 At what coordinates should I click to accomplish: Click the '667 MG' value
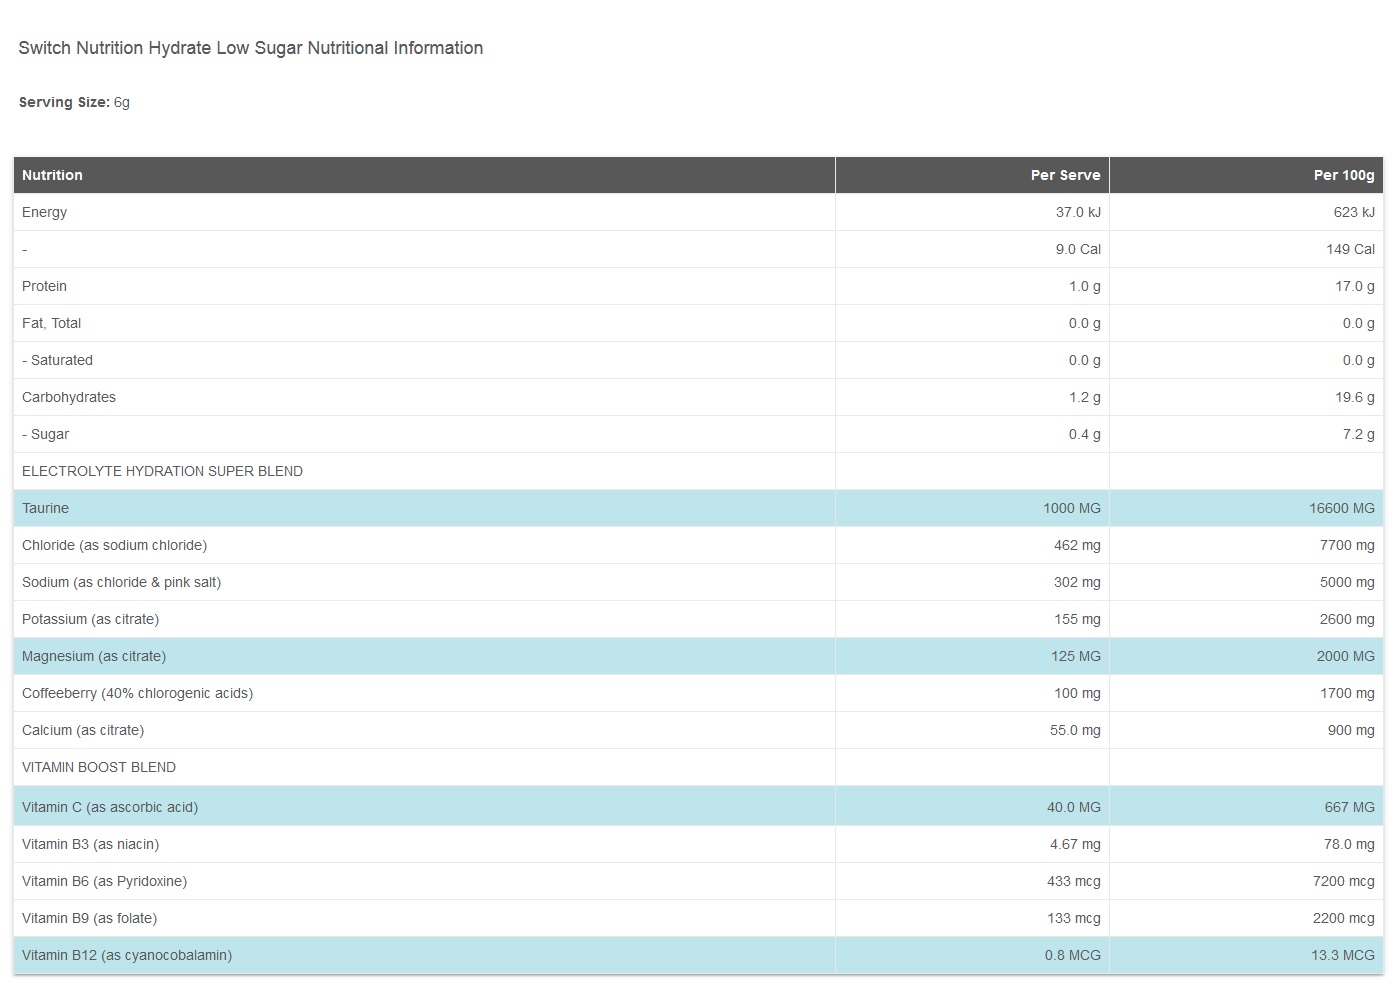tap(1350, 807)
